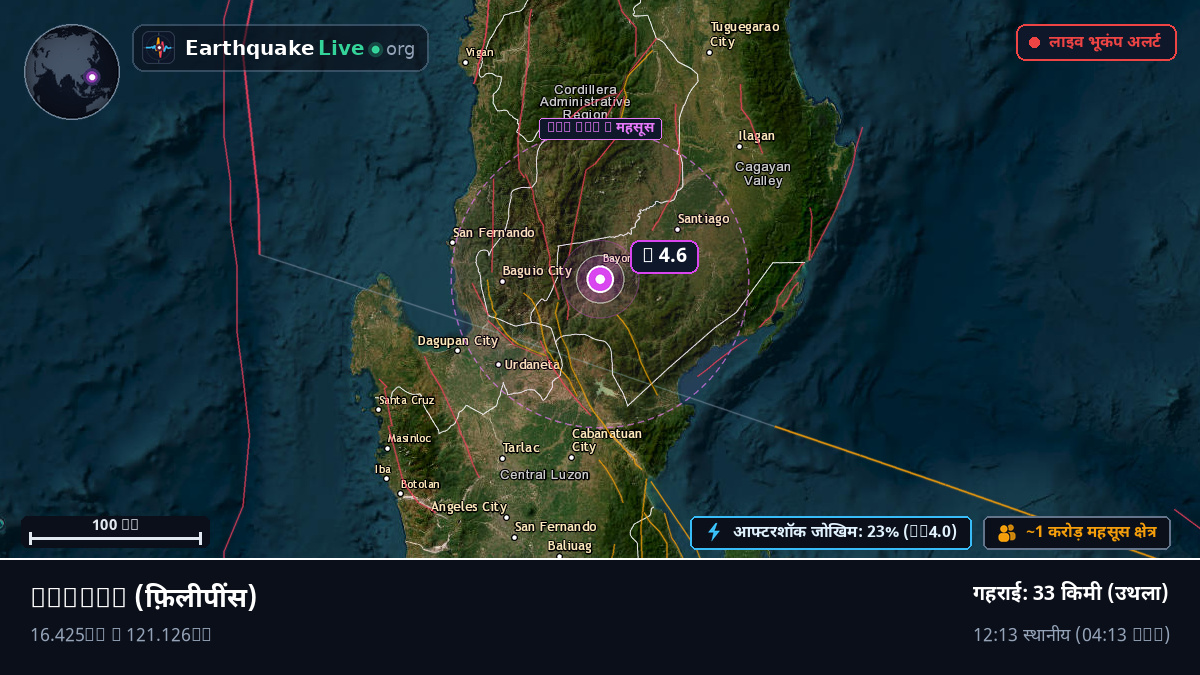Click the depth 33 km text
The width and height of the screenshot is (1200, 675).
[1071, 593]
